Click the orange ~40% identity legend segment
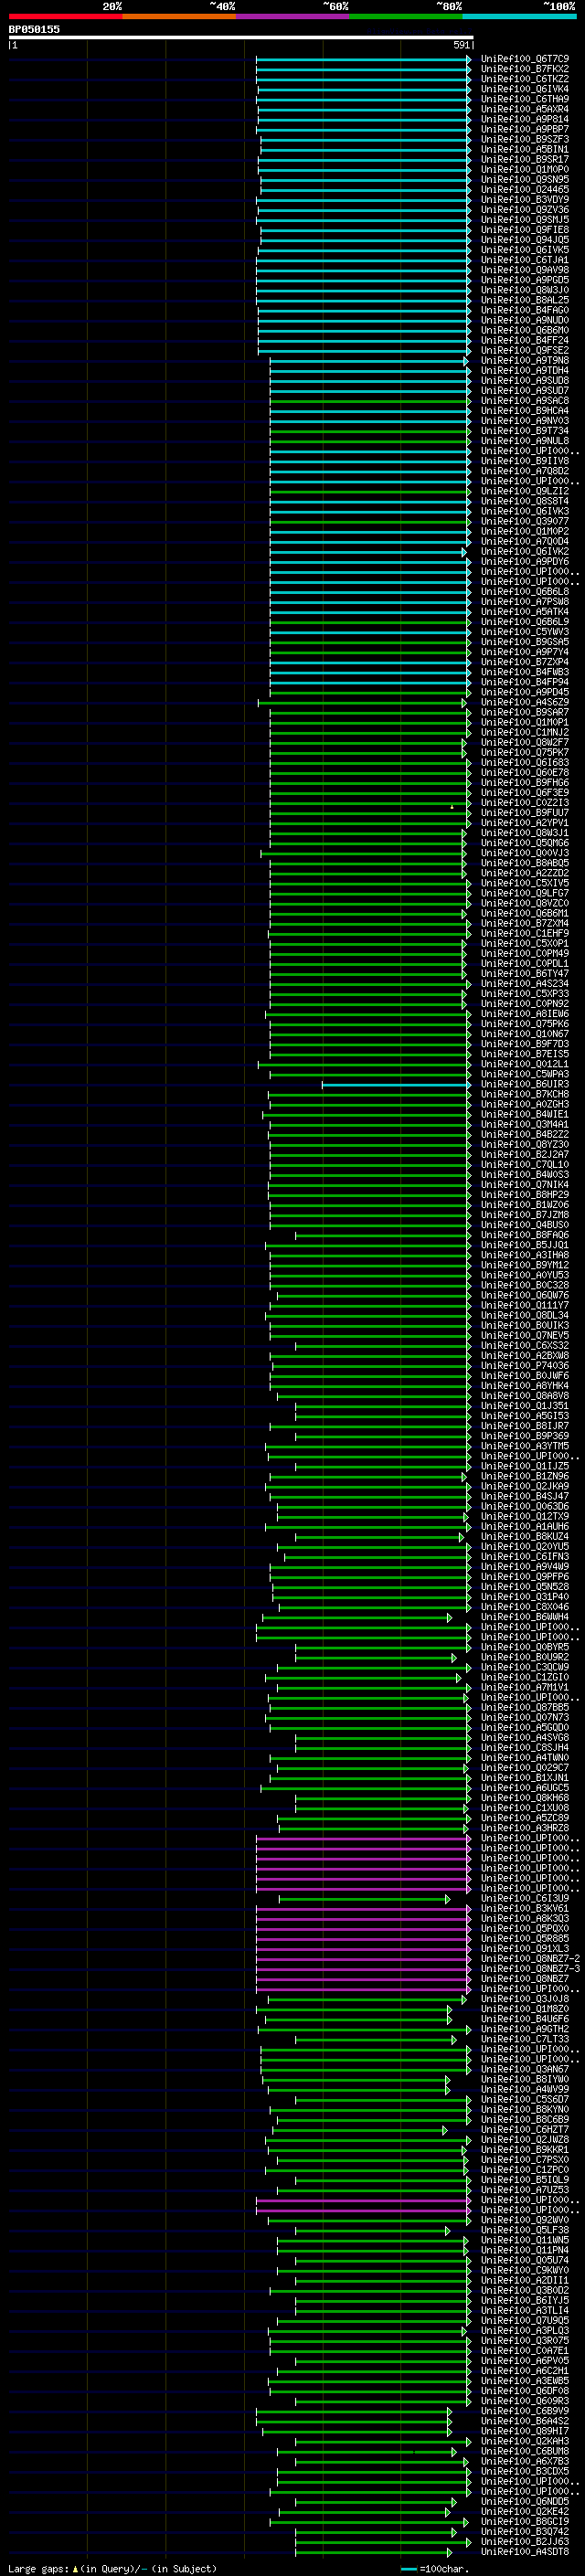The width and height of the screenshot is (585, 2576). (x=179, y=16)
